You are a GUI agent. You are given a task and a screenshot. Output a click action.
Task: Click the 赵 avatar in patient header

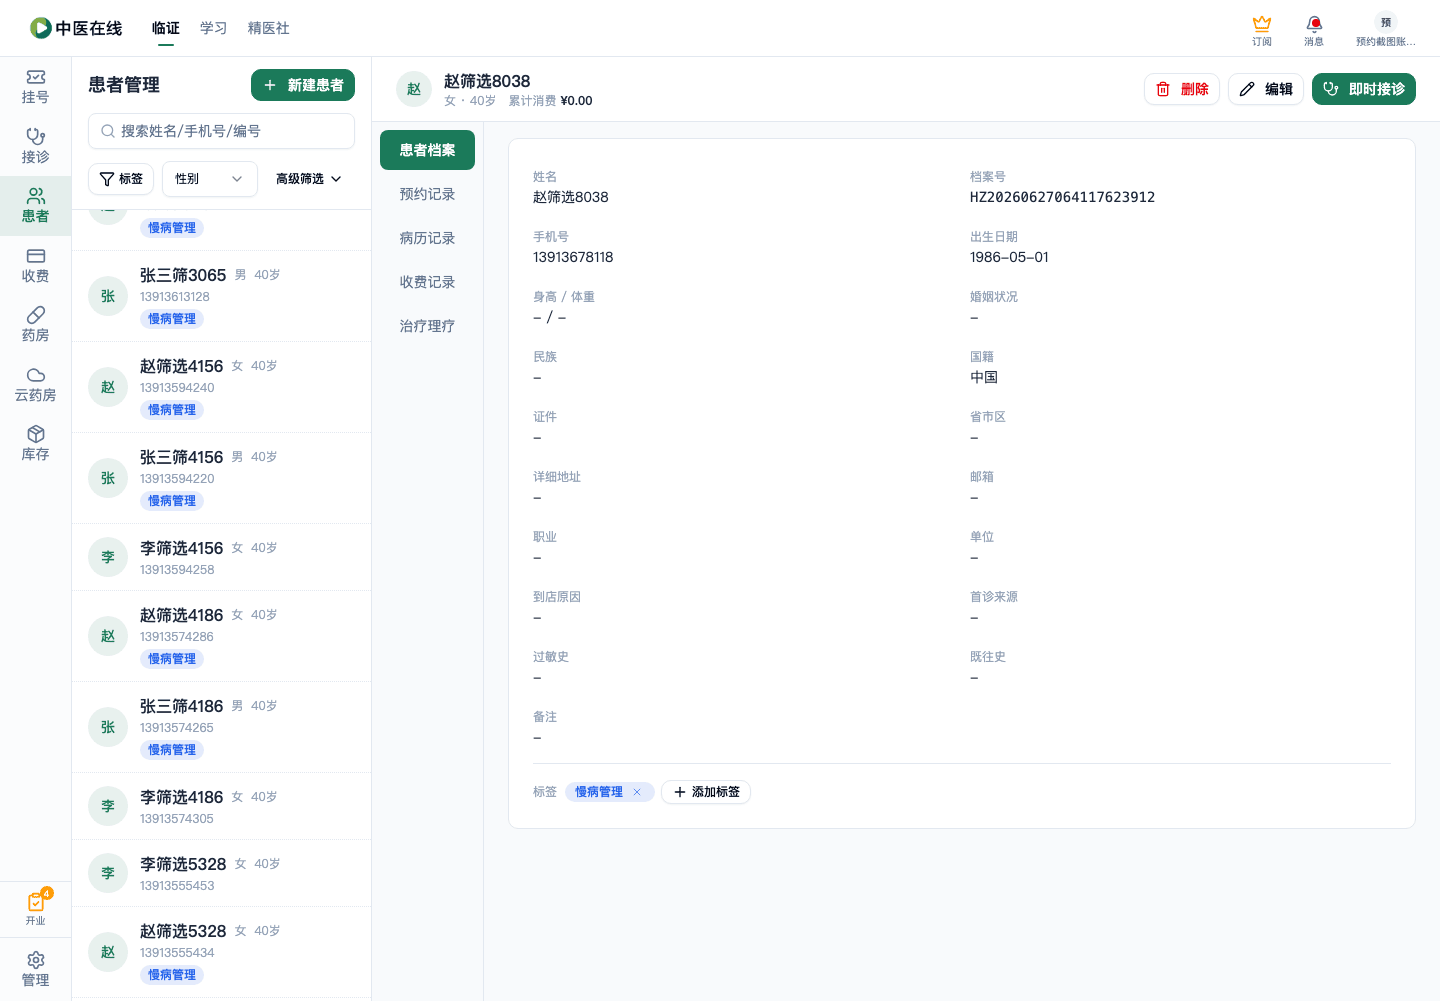414,89
